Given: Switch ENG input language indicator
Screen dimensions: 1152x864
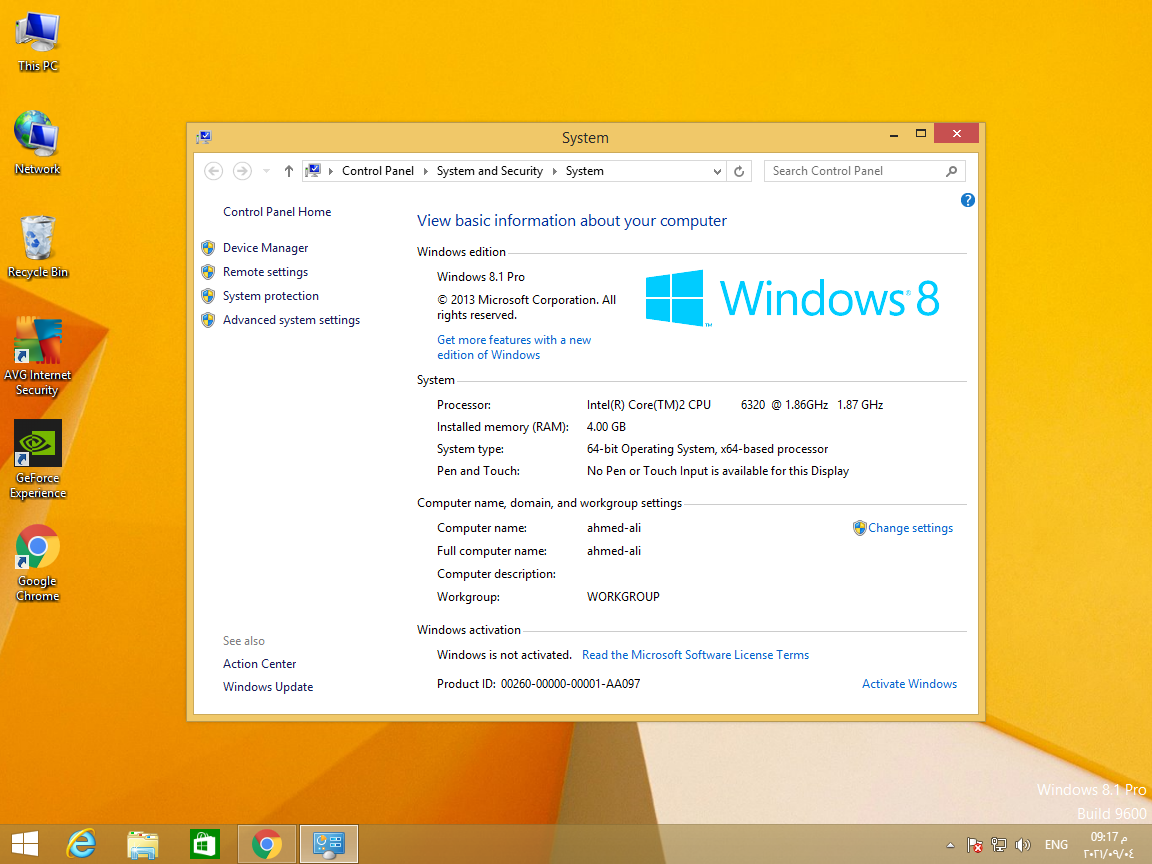Looking at the screenshot, I should (1056, 845).
